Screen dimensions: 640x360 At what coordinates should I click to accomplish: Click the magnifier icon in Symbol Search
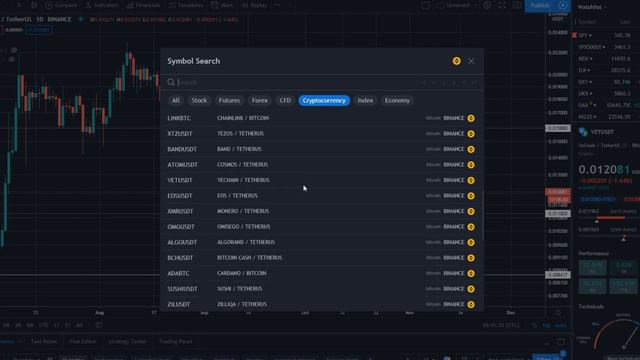(171, 82)
